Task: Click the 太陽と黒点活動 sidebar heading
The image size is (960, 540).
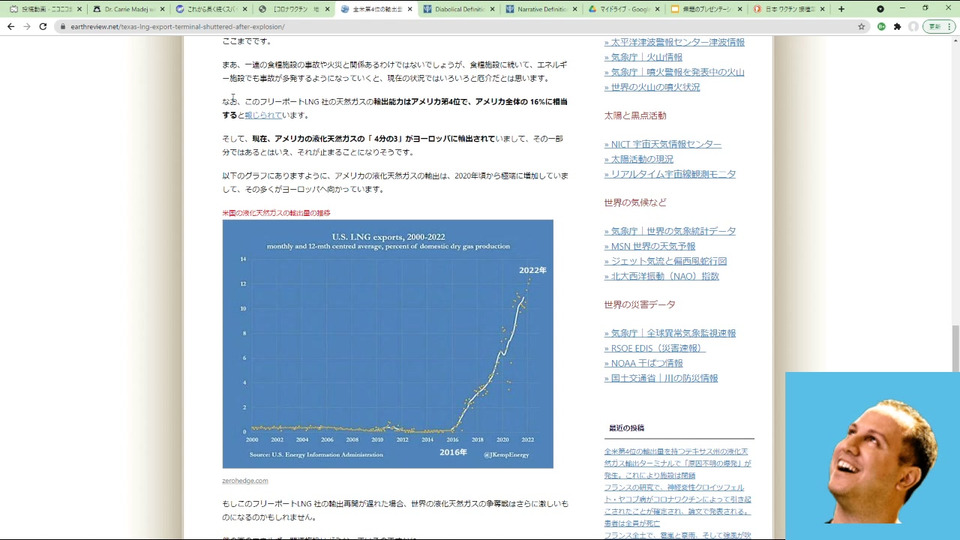Action: pos(635,115)
